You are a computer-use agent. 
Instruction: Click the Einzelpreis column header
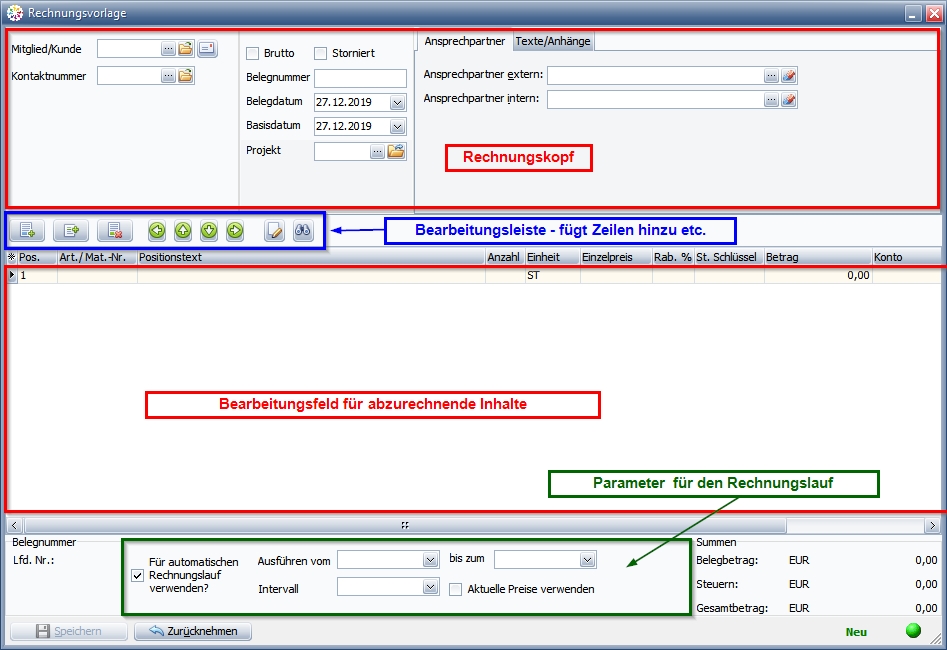(x=616, y=257)
